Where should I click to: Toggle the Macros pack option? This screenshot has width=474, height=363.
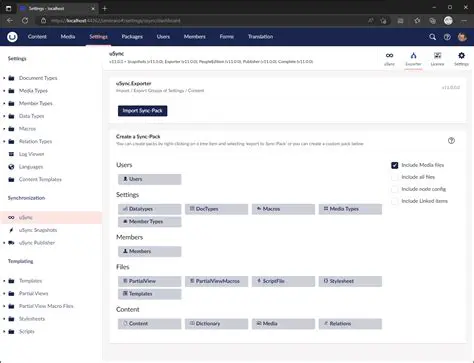283,209
